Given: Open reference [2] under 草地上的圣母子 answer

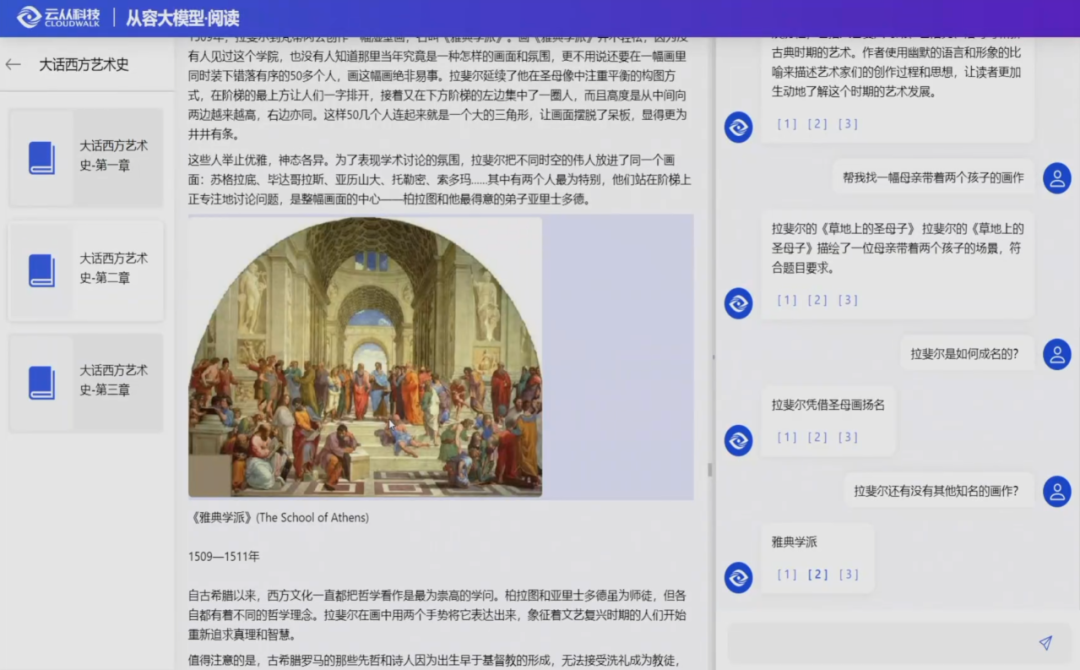Looking at the screenshot, I should [818, 300].
